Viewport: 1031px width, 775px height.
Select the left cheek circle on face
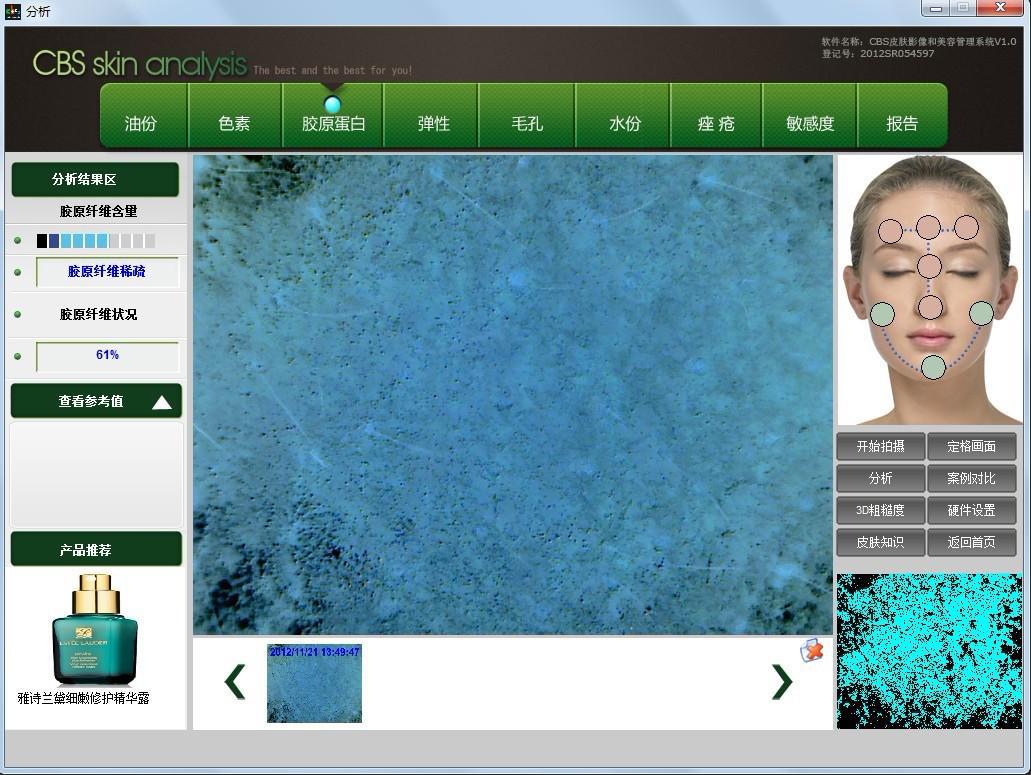882,314
